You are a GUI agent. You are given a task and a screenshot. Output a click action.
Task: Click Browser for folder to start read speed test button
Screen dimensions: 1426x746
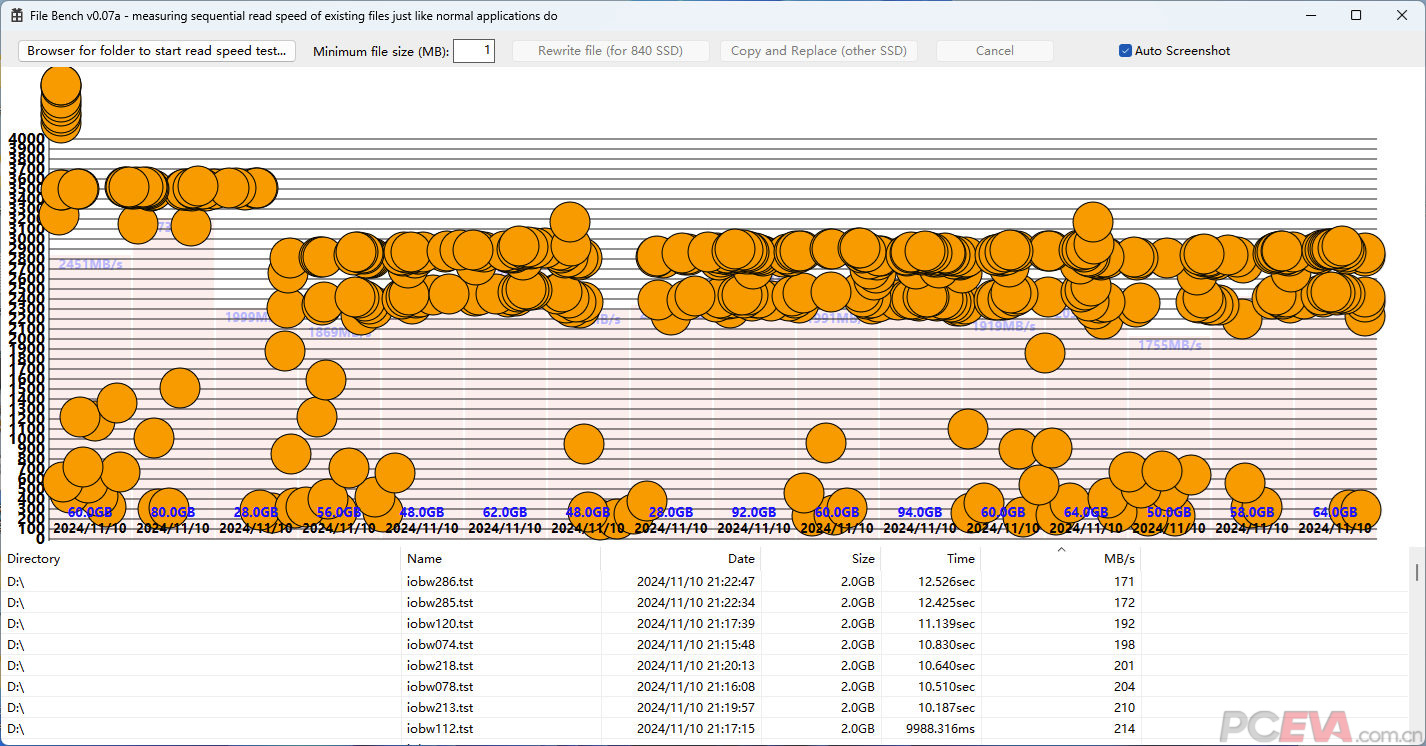coord(157,51)
